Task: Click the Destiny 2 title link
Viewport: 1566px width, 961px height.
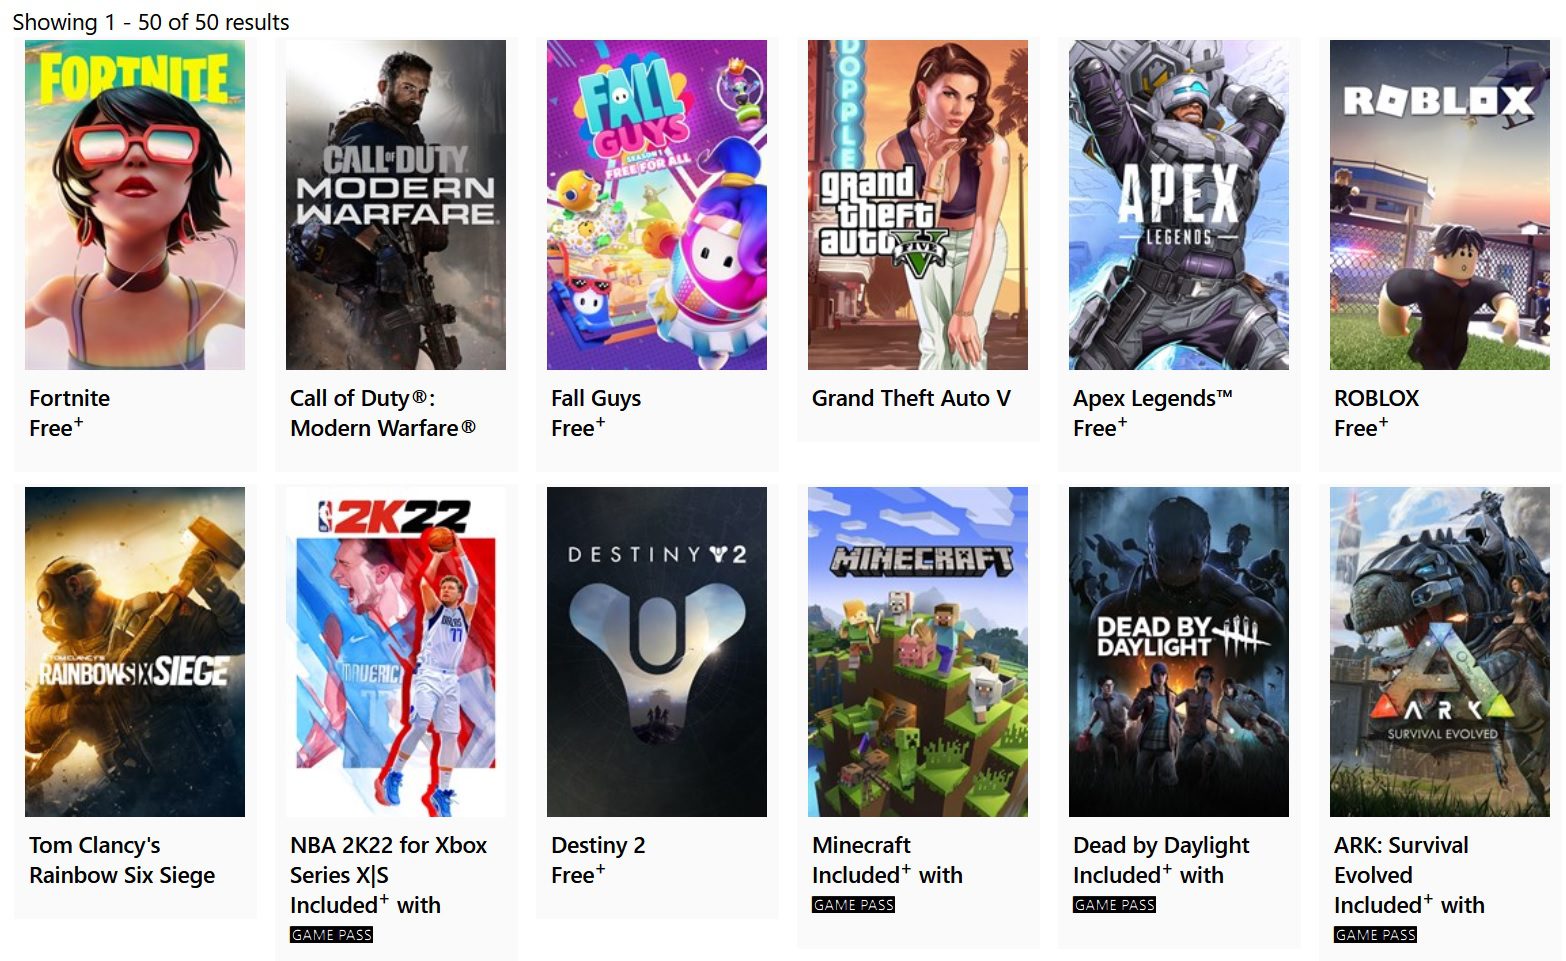Action: tap(598, 845)
